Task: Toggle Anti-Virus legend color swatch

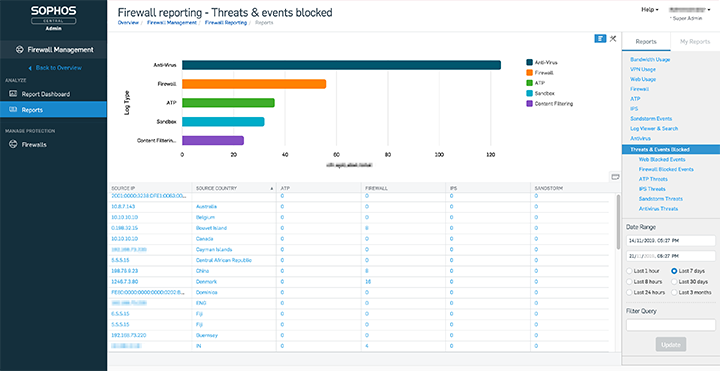Action: (x=529, y=62)
